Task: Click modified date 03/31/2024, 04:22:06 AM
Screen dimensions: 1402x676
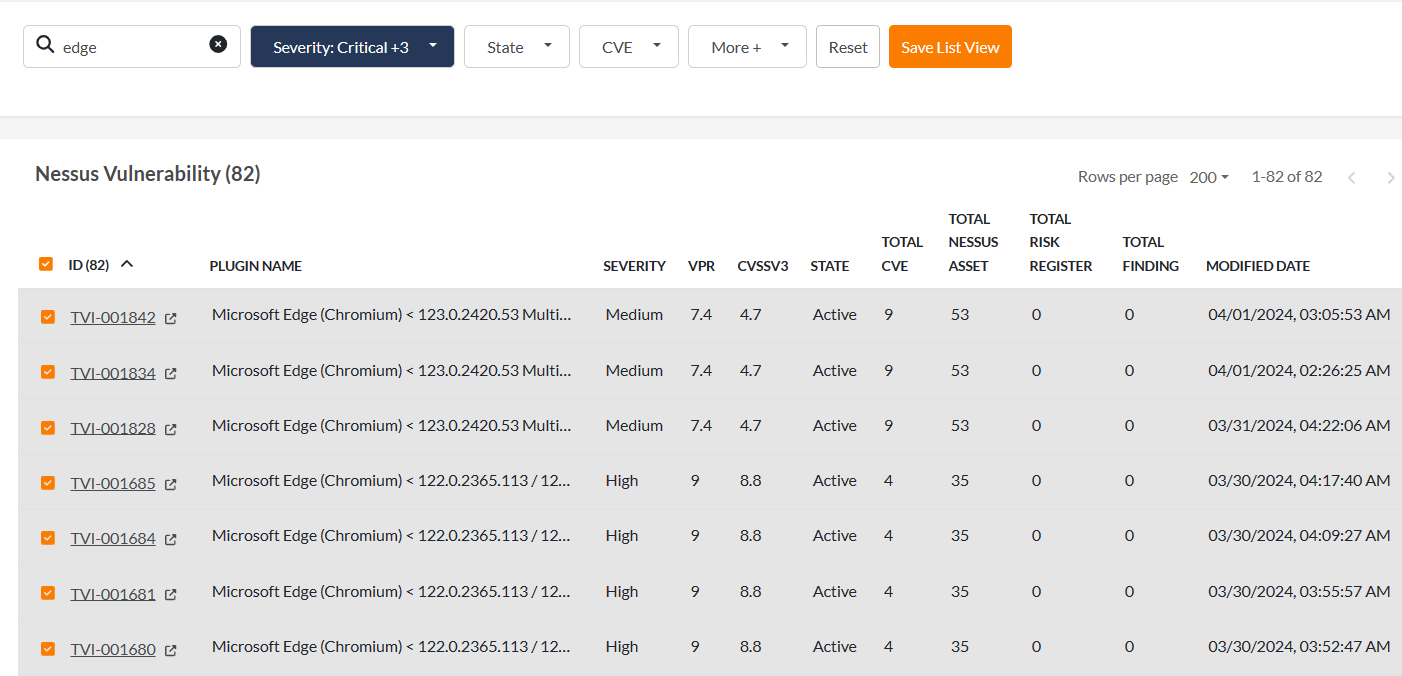Action: coord(1299,426)
